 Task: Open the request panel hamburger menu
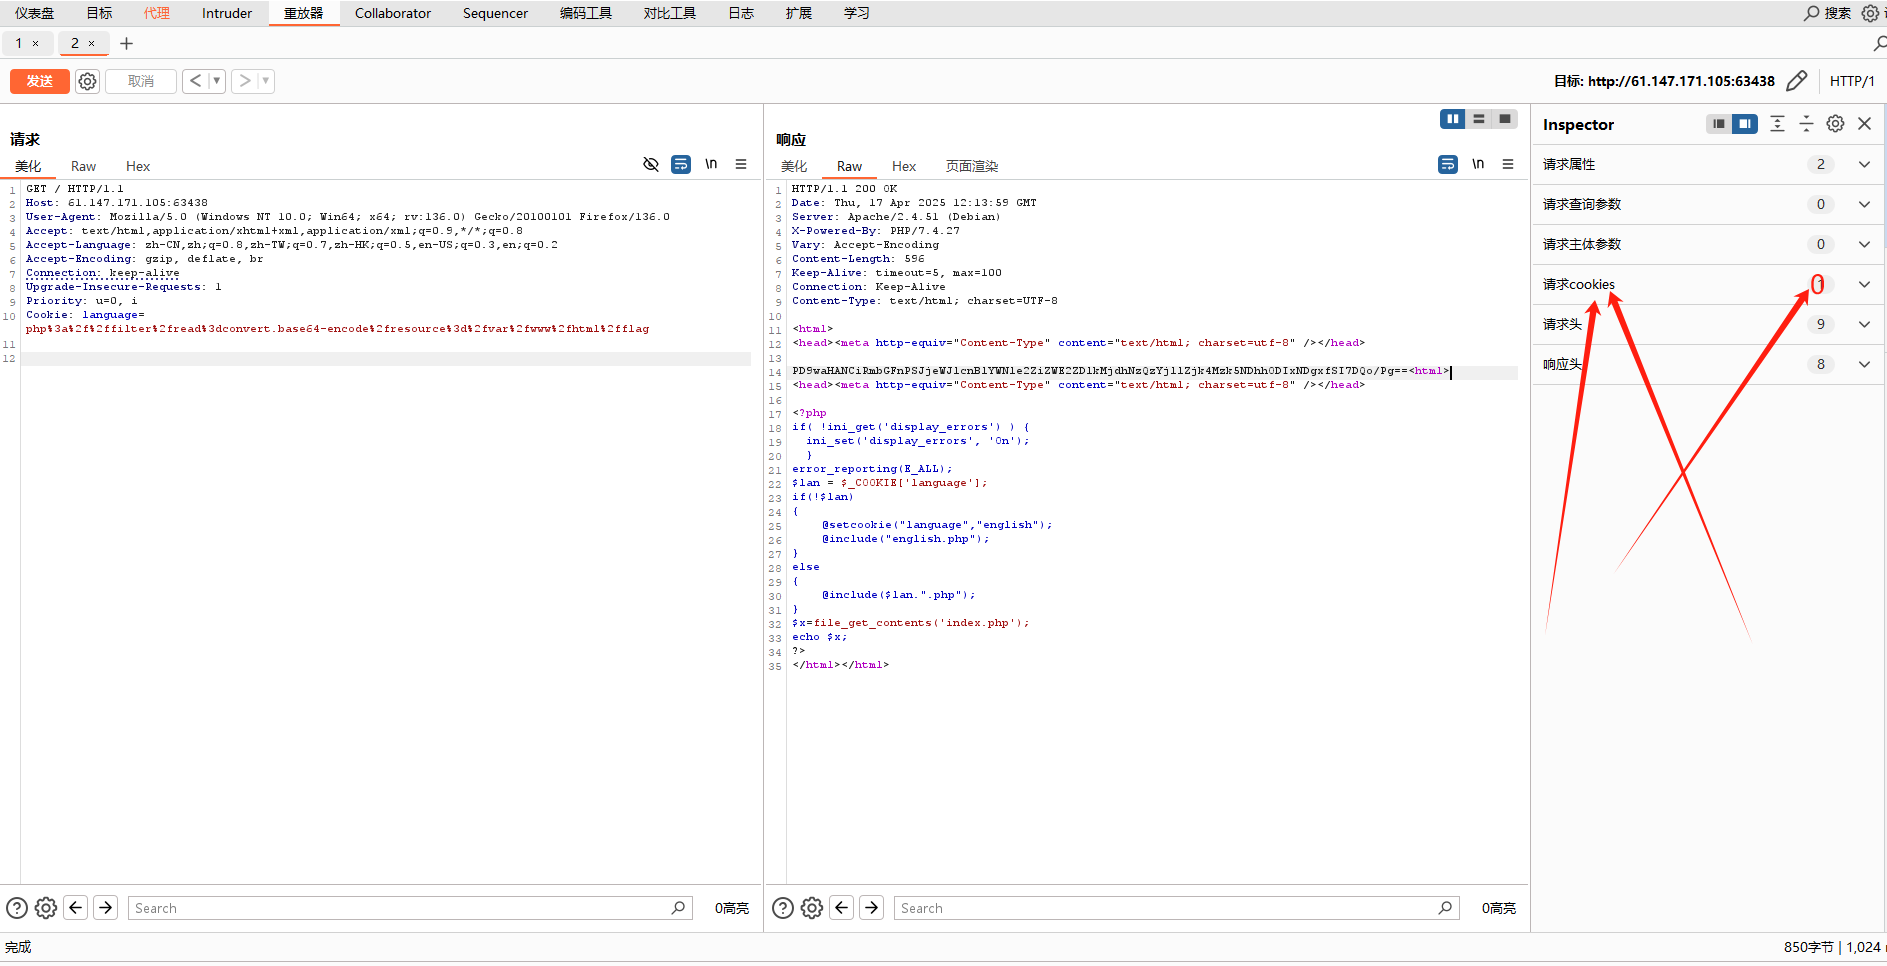(x=741, y=164)
